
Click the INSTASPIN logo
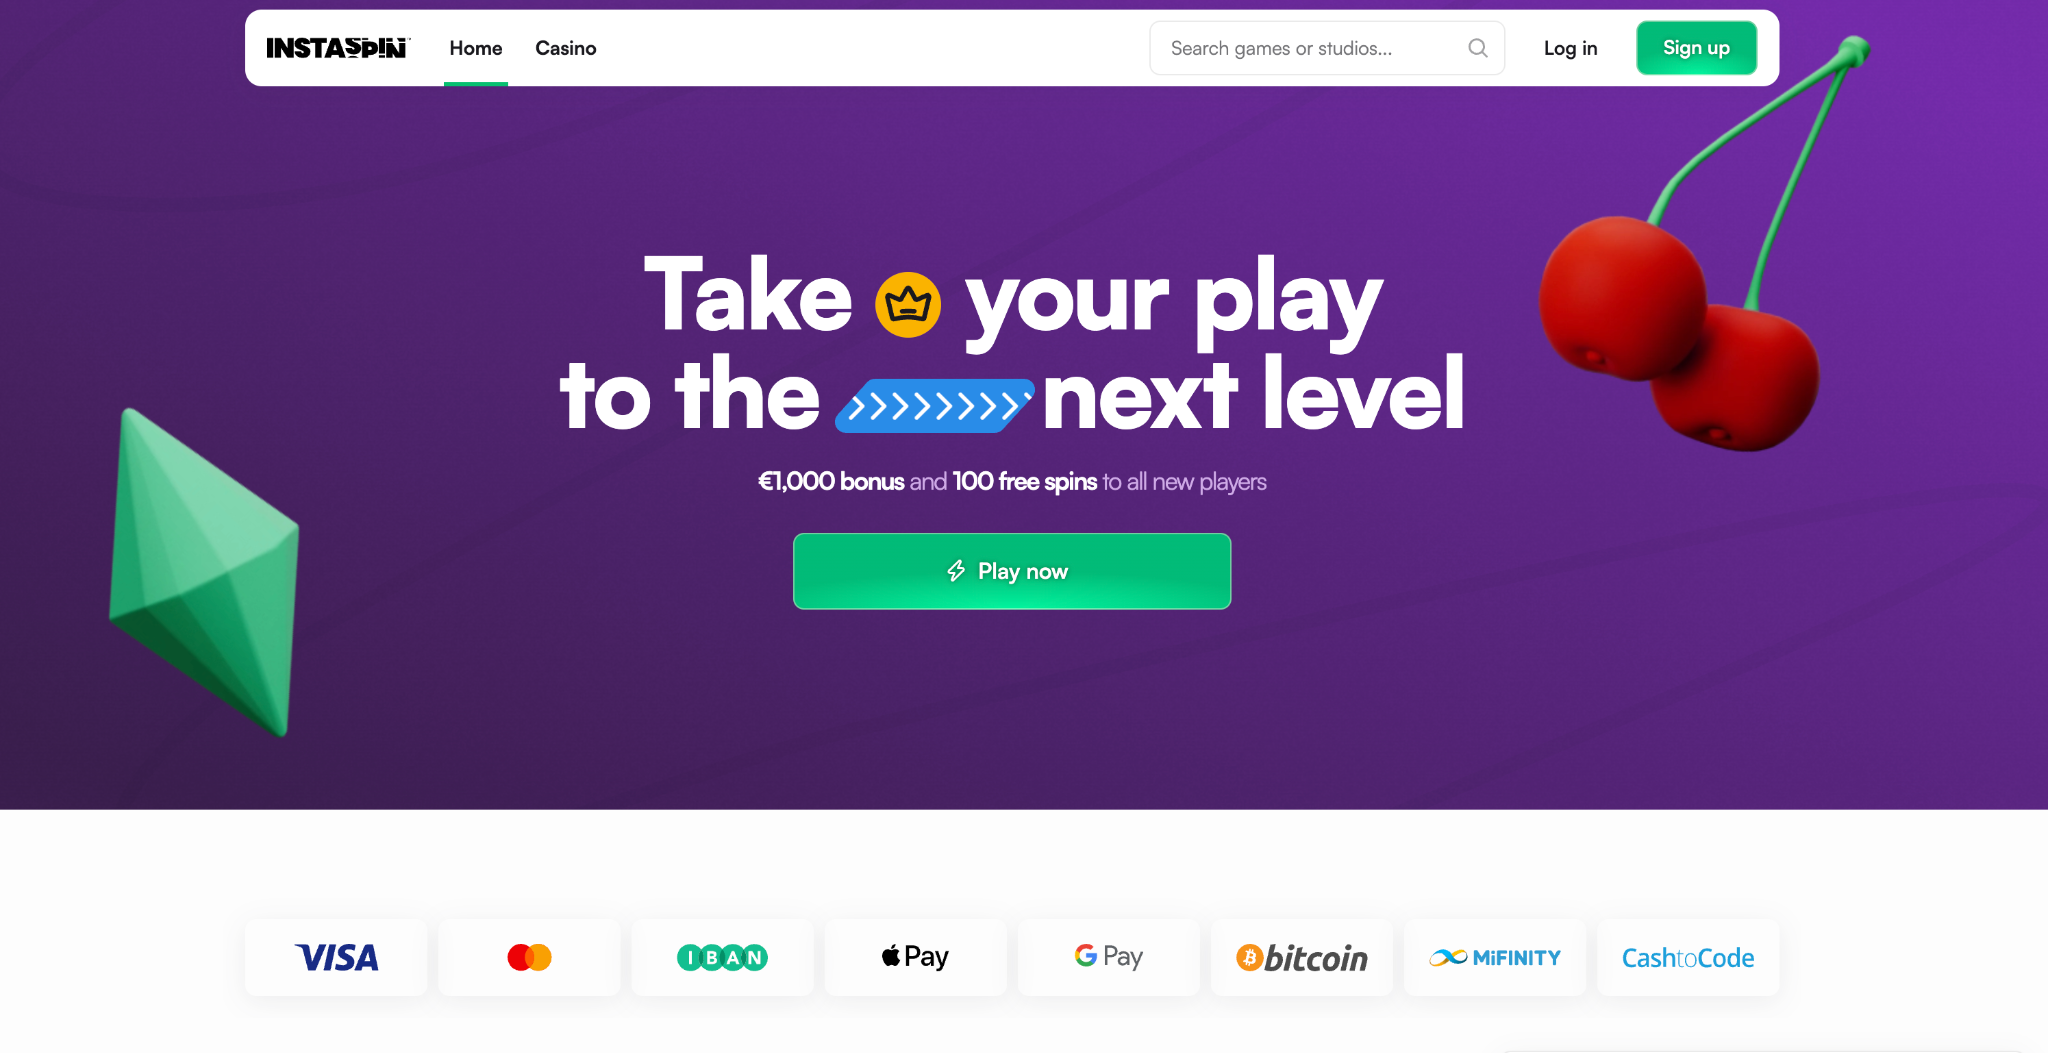click(x=337, y=48)
